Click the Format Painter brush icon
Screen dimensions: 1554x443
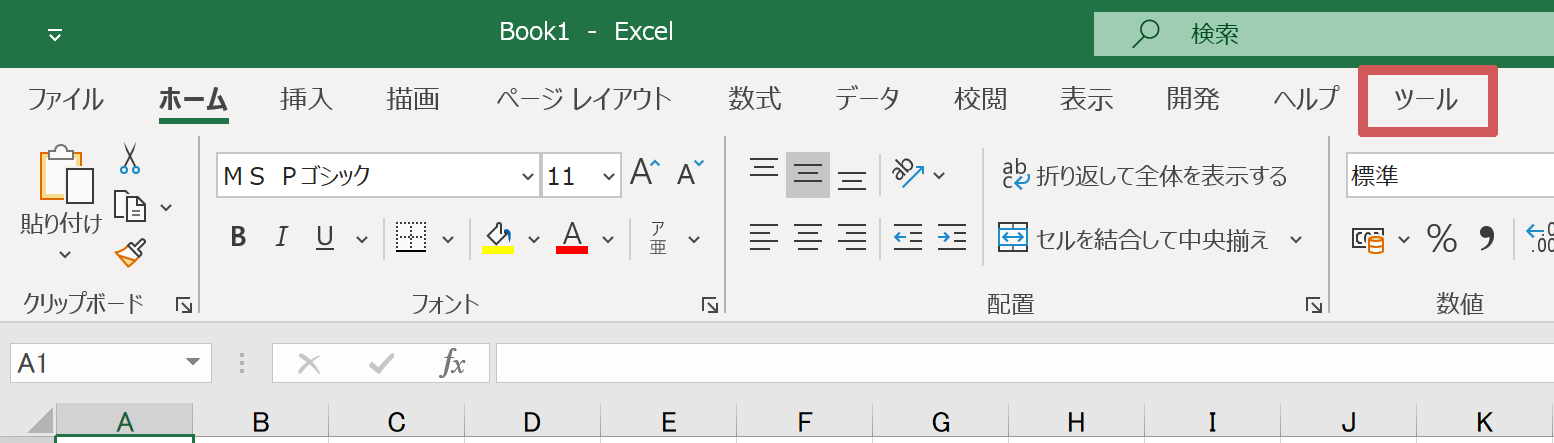[x=131, y=253]
